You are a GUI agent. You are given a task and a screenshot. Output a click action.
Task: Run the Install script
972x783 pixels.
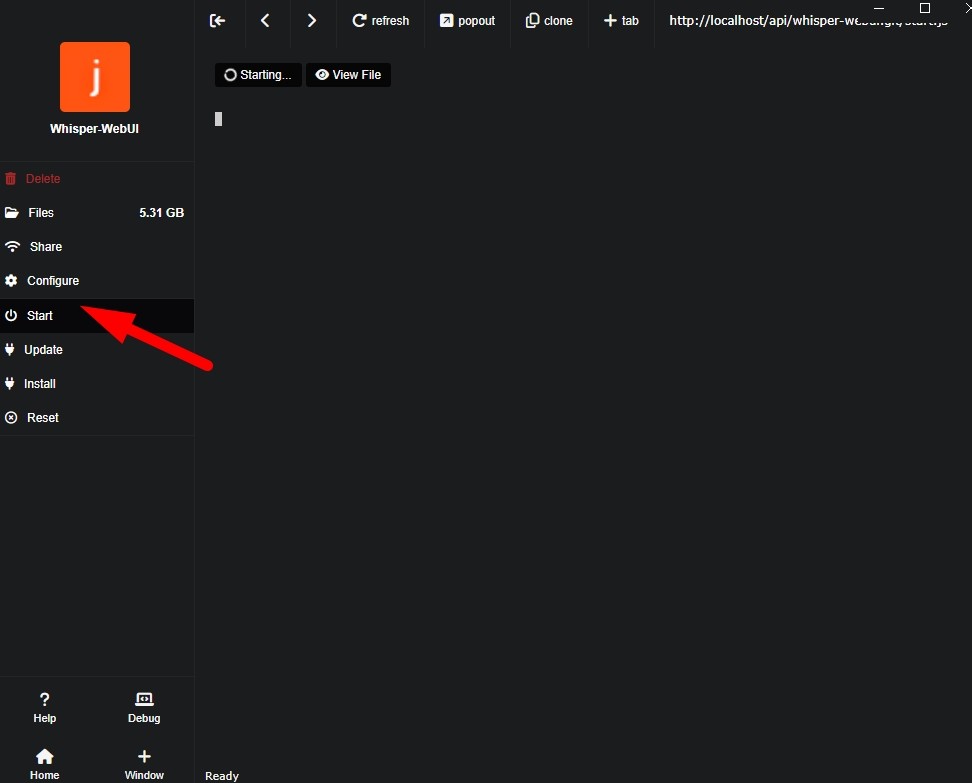[97, 384]
